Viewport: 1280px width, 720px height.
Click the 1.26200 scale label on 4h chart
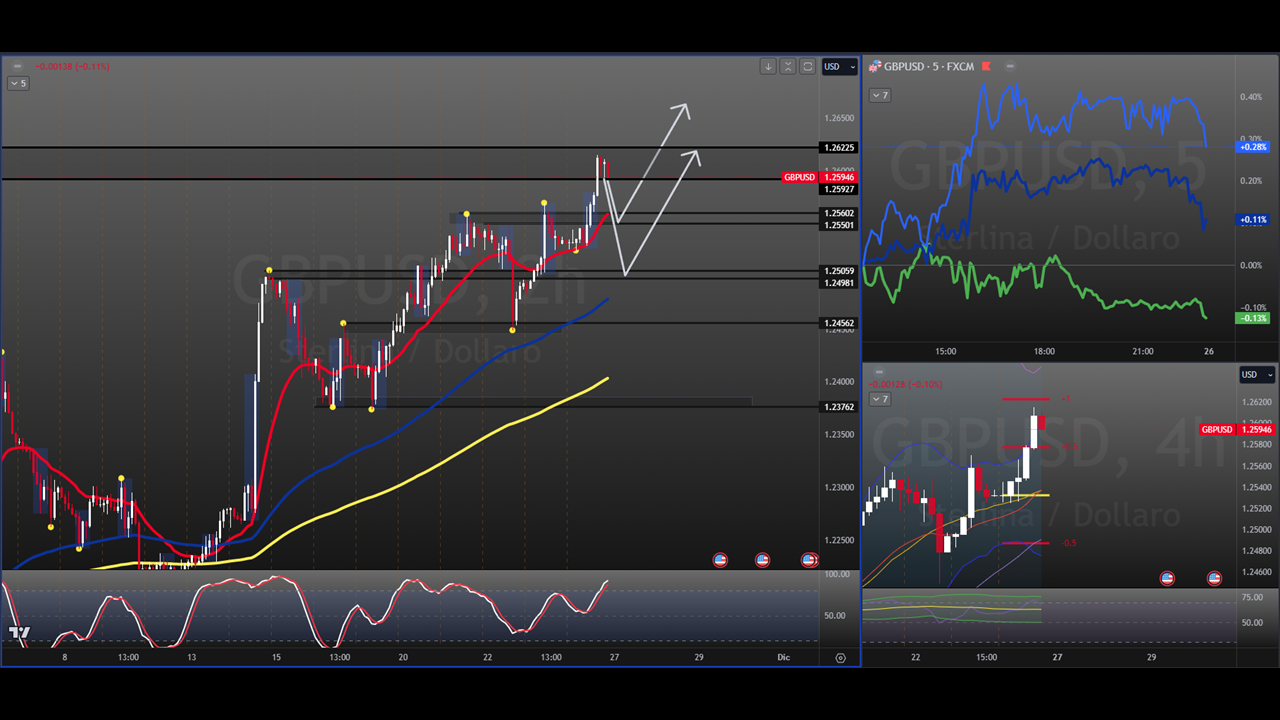(1257, 402)
